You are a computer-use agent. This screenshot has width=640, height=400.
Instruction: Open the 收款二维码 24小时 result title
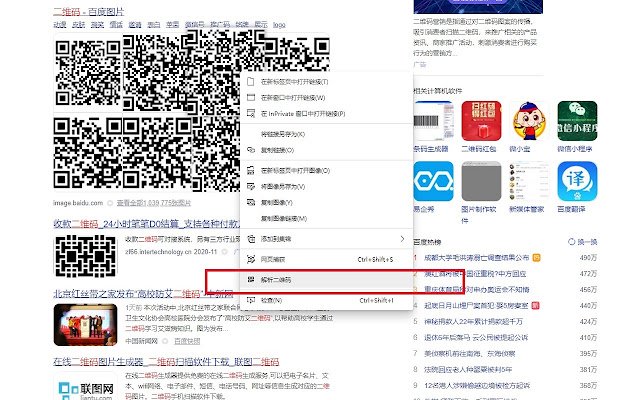[147, 224]
